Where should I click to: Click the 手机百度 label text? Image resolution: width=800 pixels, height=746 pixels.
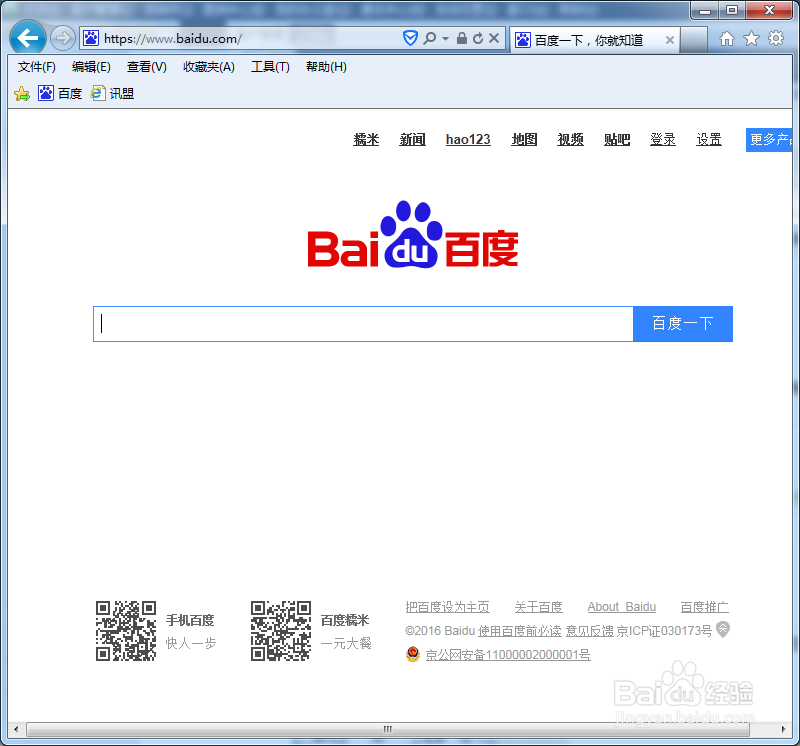[x=190, y=620]
